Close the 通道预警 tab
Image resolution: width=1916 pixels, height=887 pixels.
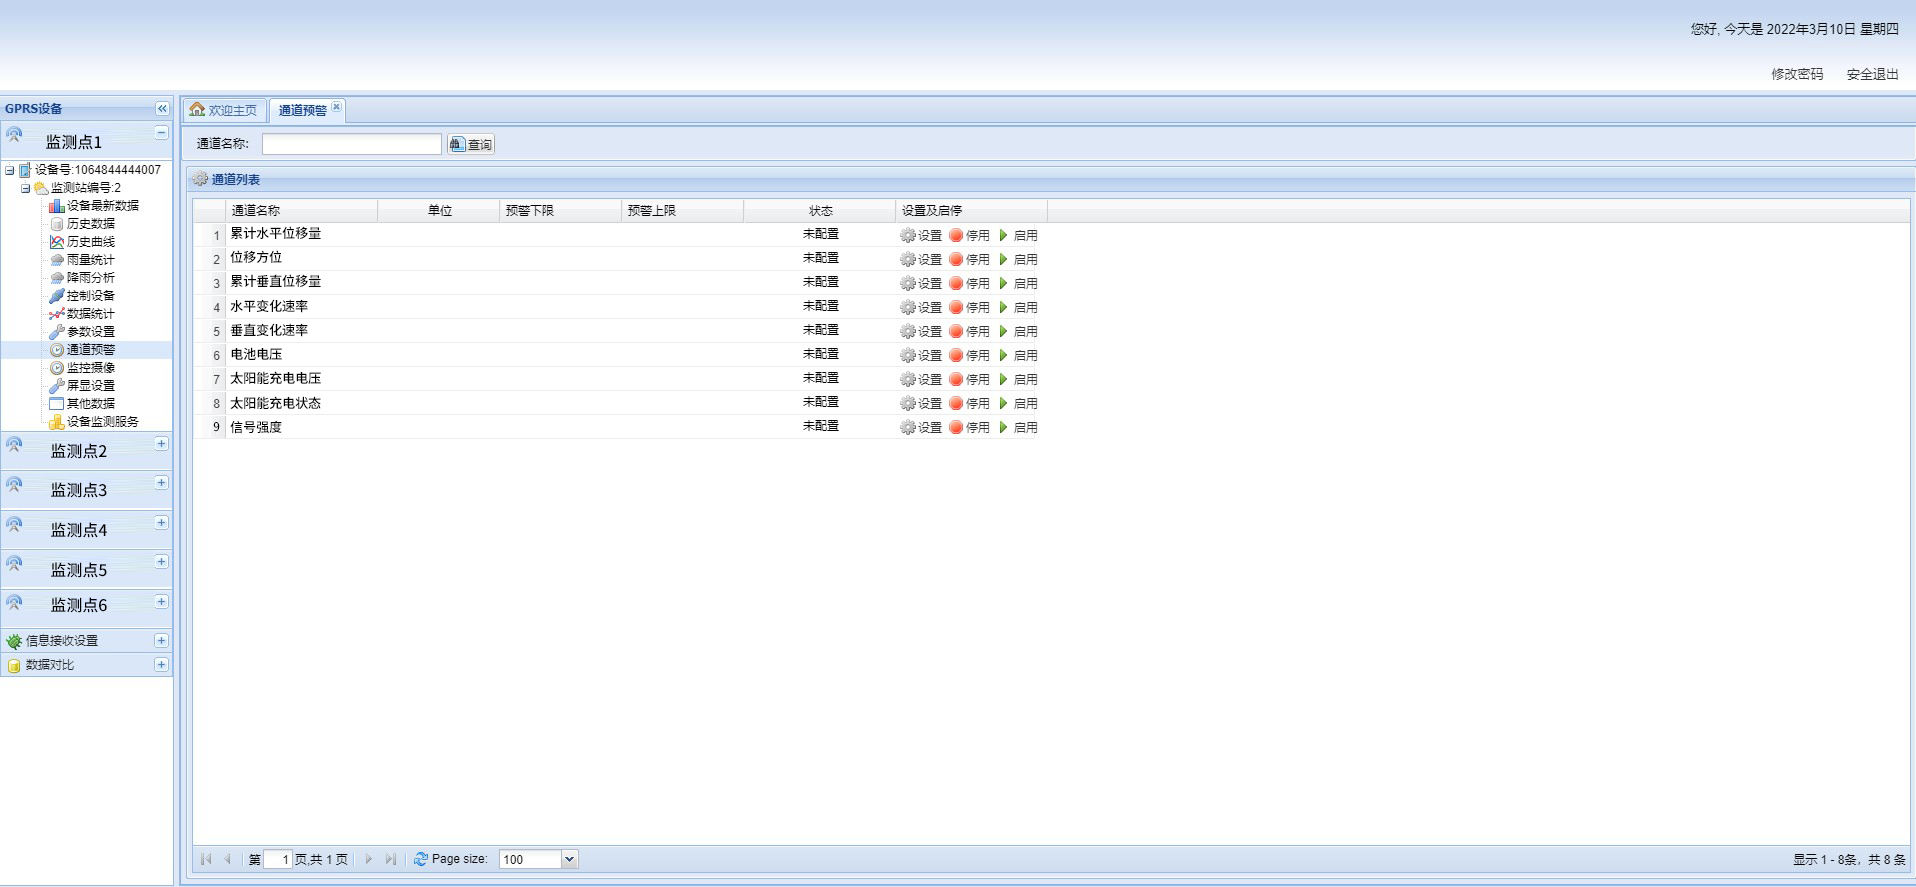pyautogui.click(x=337, y=107)
